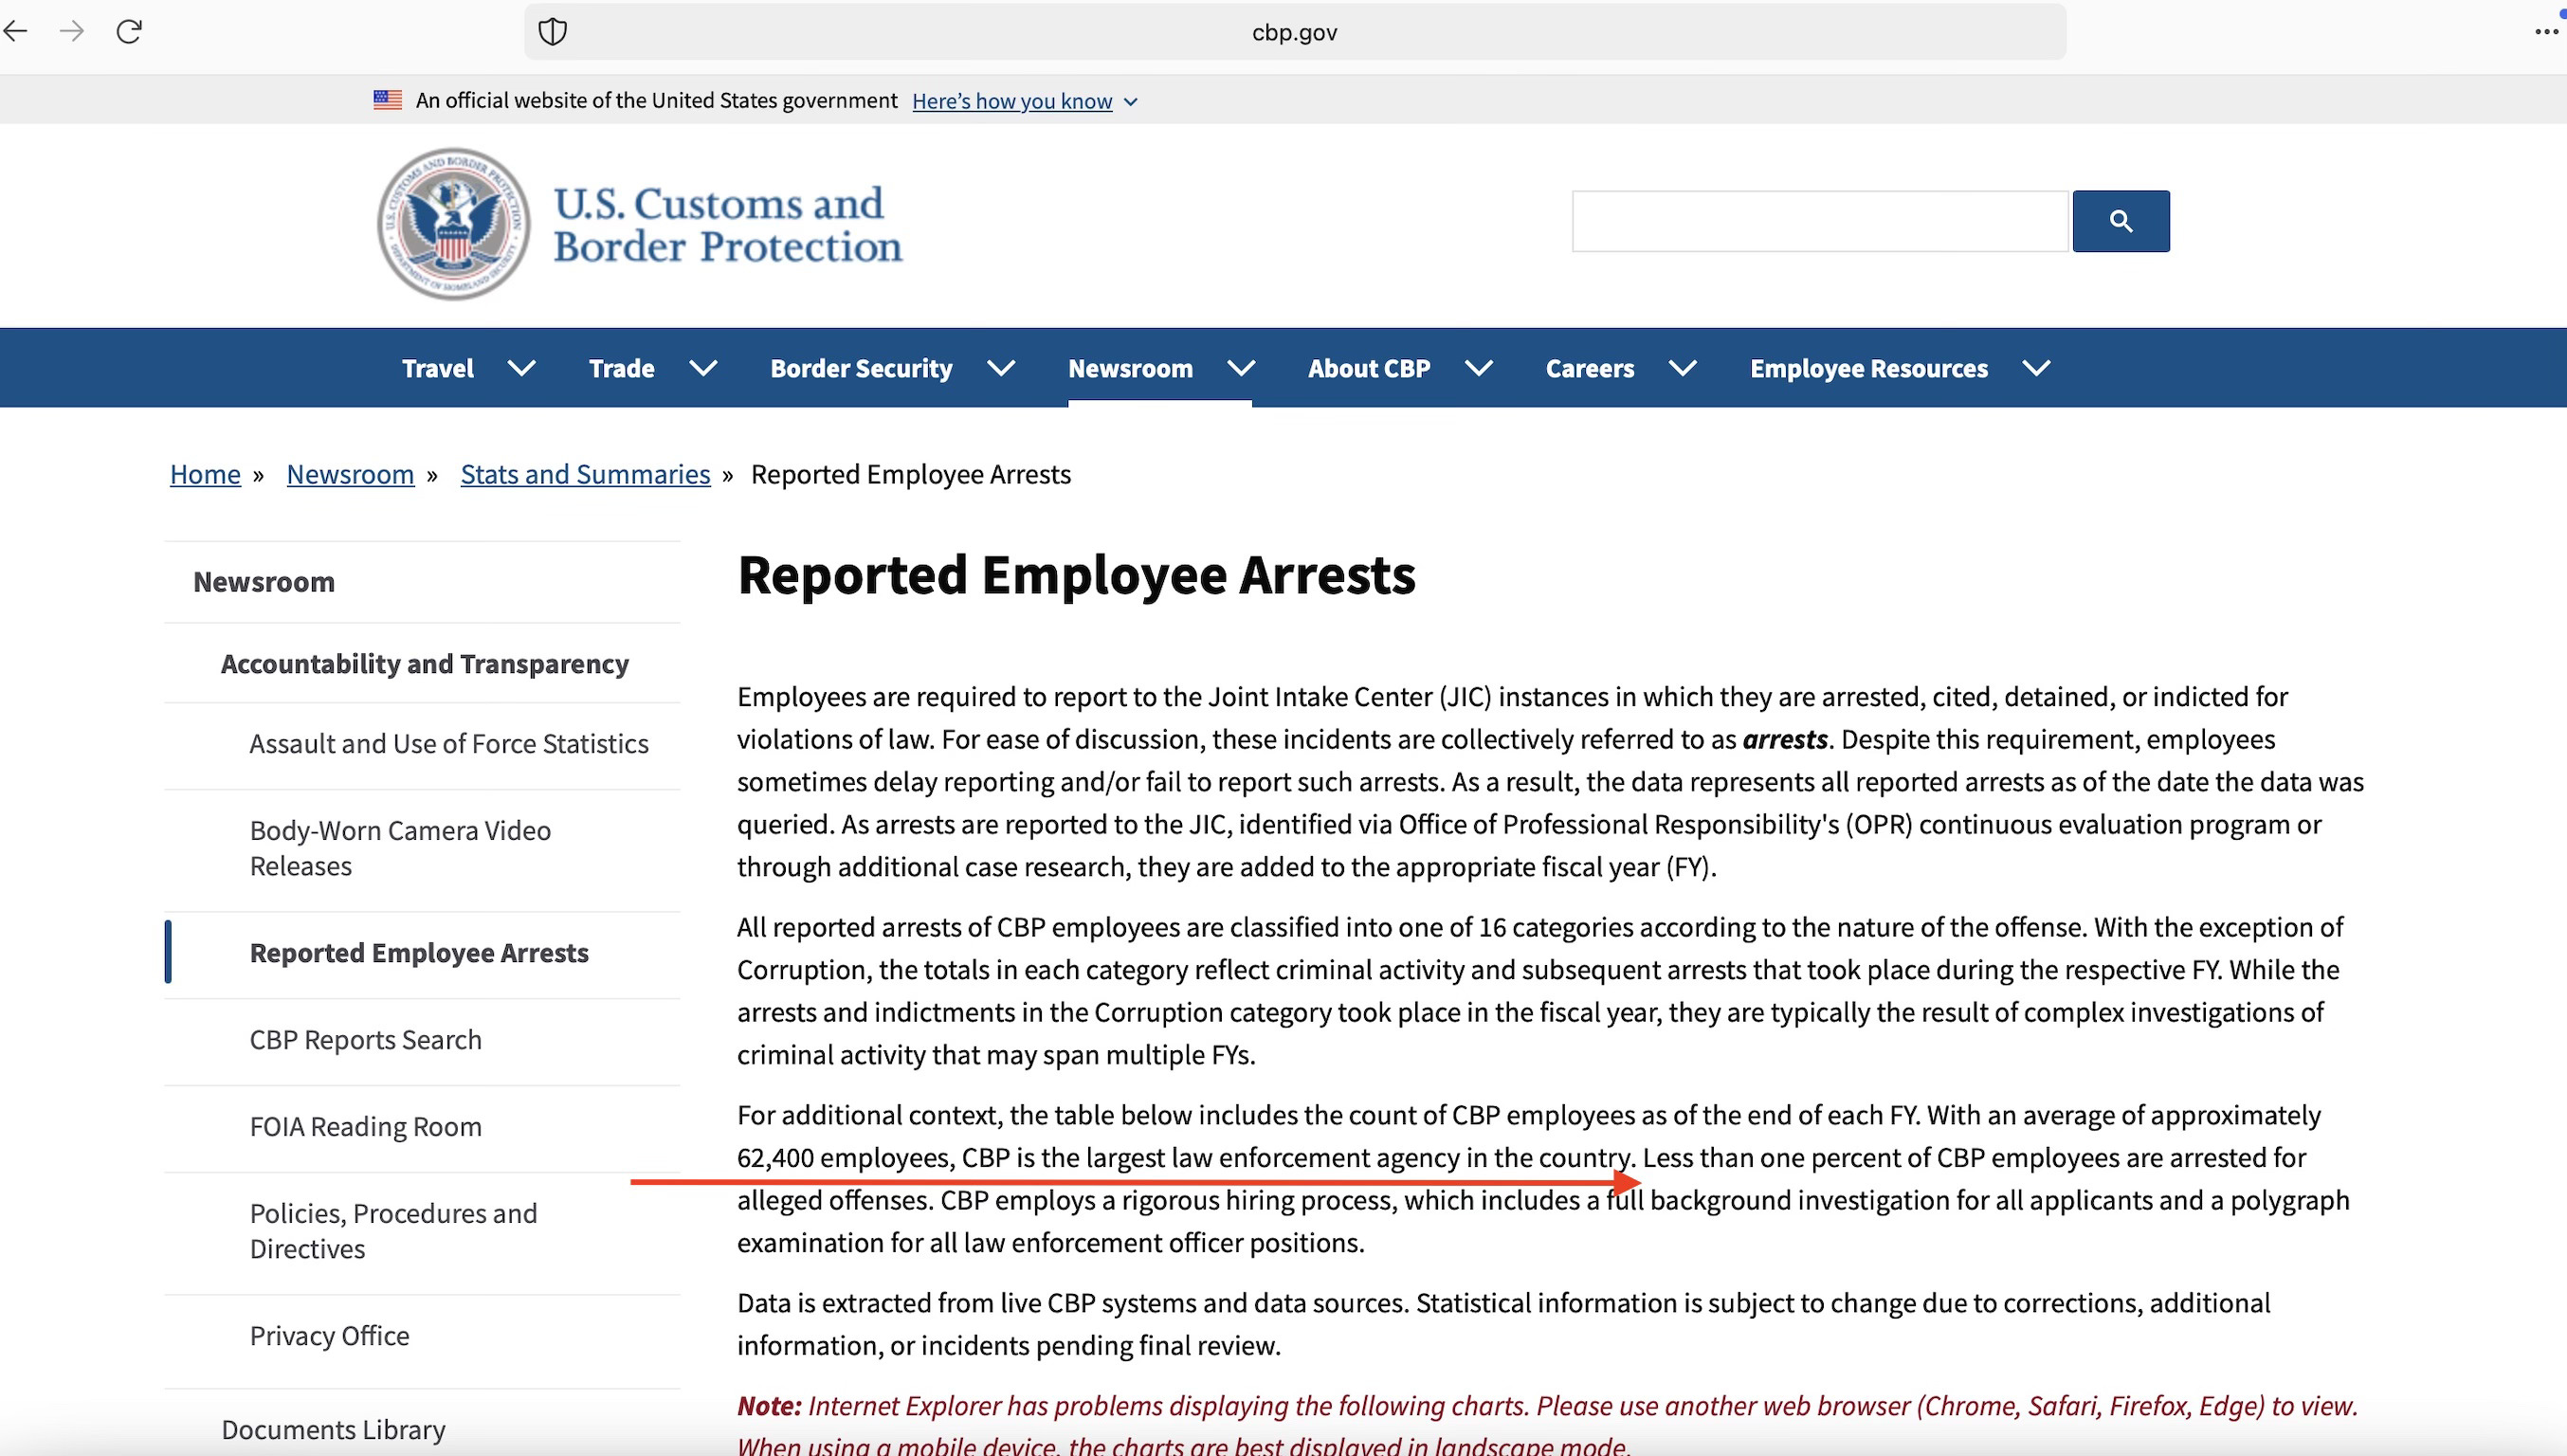
Task: Open the Border Security menu
Action: 861,368
